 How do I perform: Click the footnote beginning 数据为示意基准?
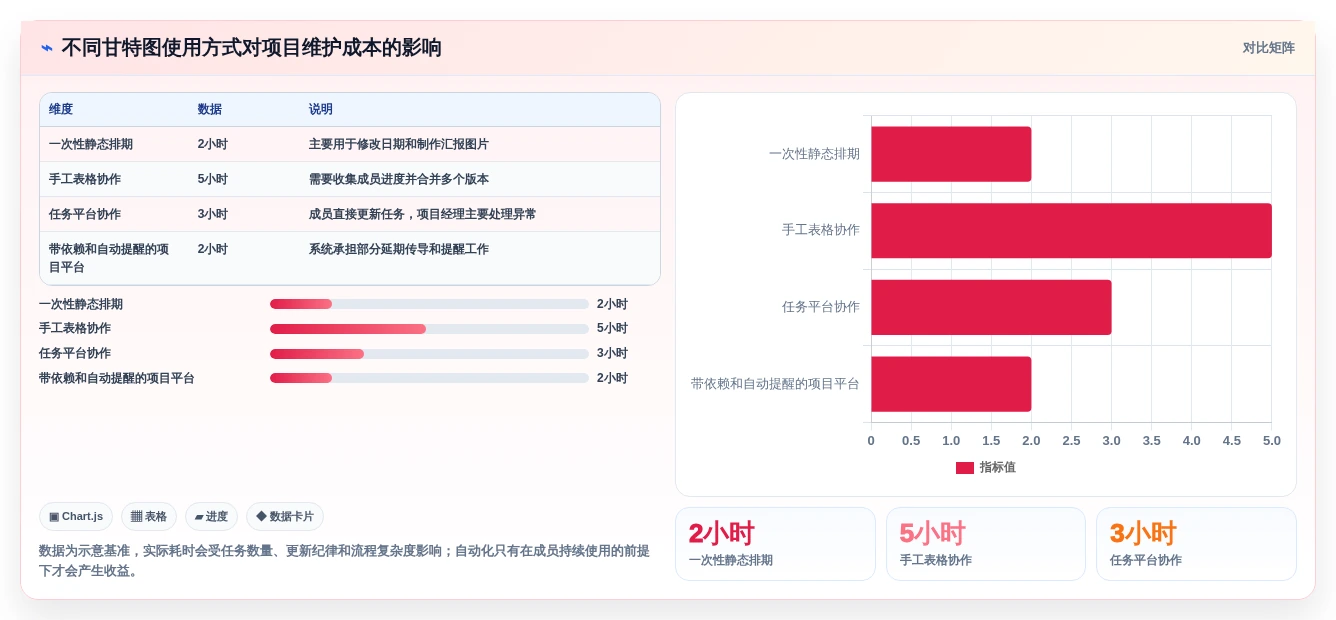344,560
